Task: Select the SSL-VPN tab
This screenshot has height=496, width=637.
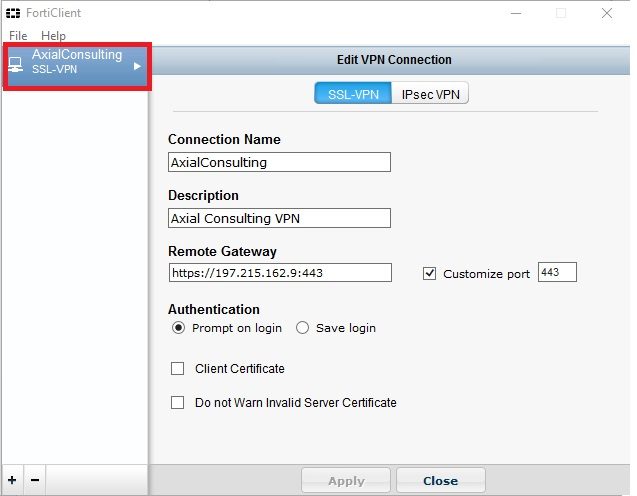Action: [x=353, y=93]
